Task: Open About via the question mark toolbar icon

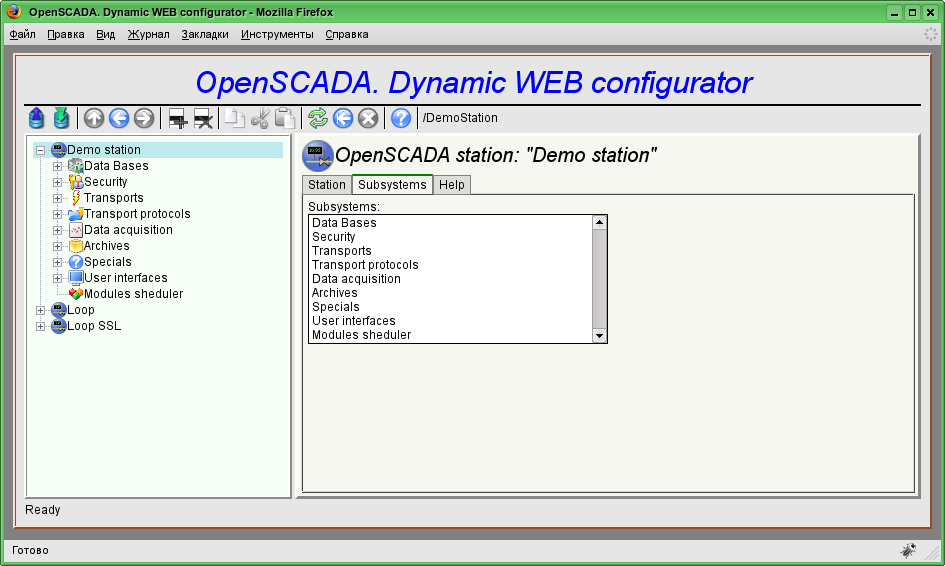Action: point(401,118)
